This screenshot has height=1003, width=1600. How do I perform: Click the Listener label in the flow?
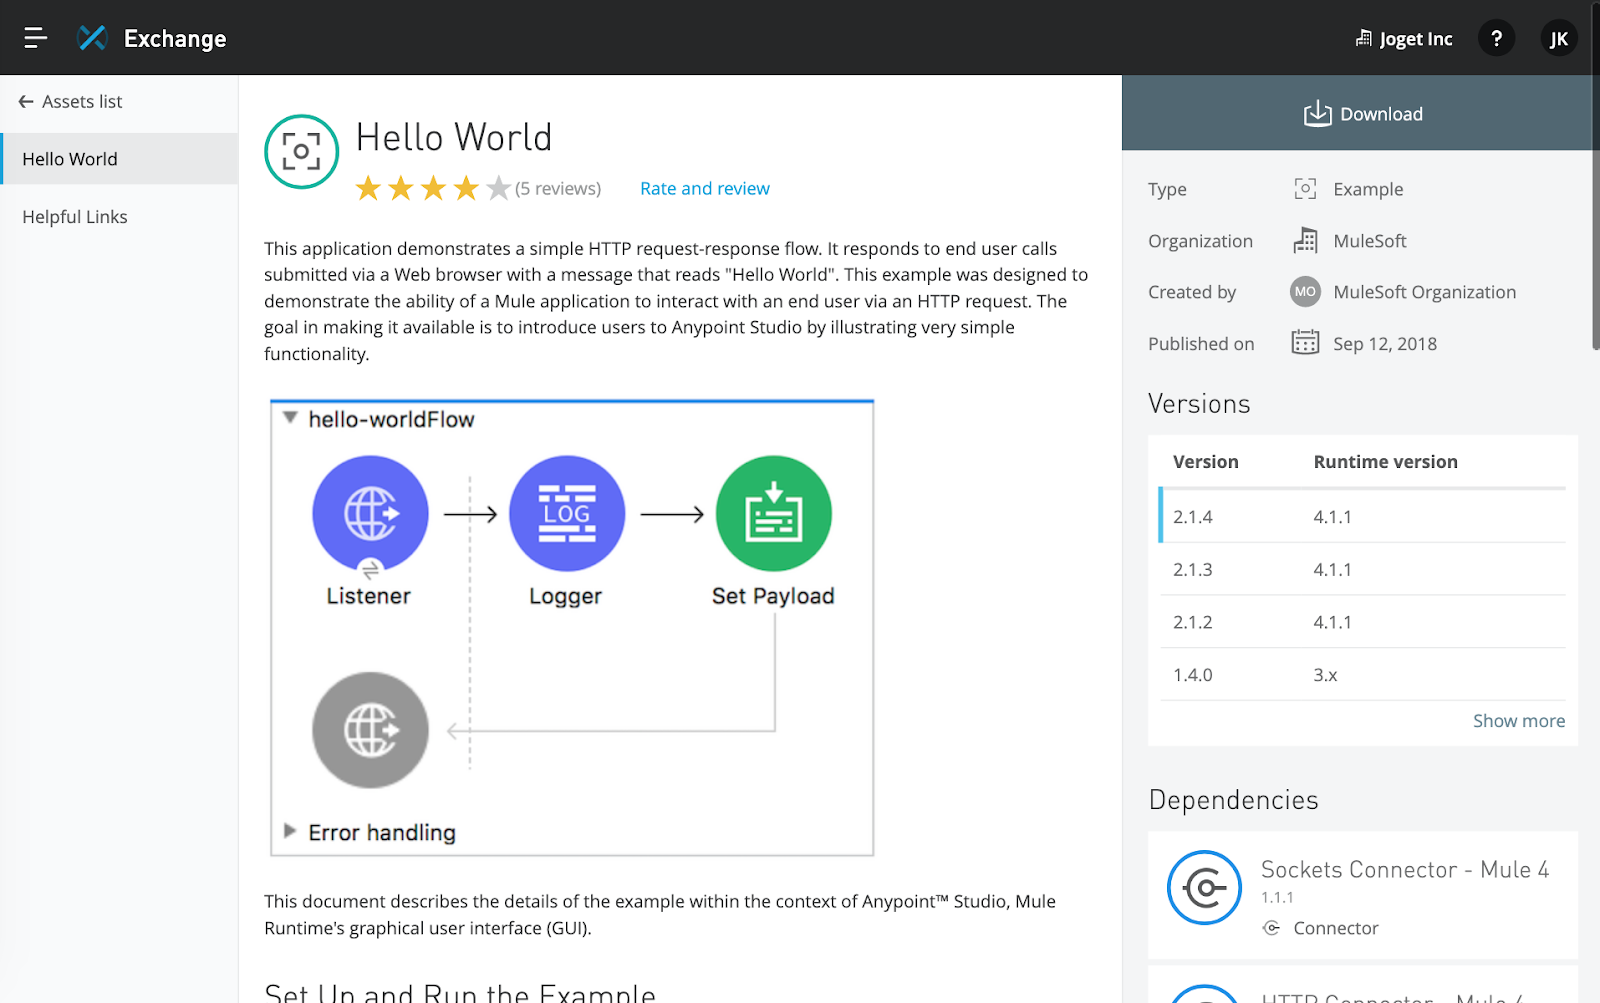[x=368, y=596]
